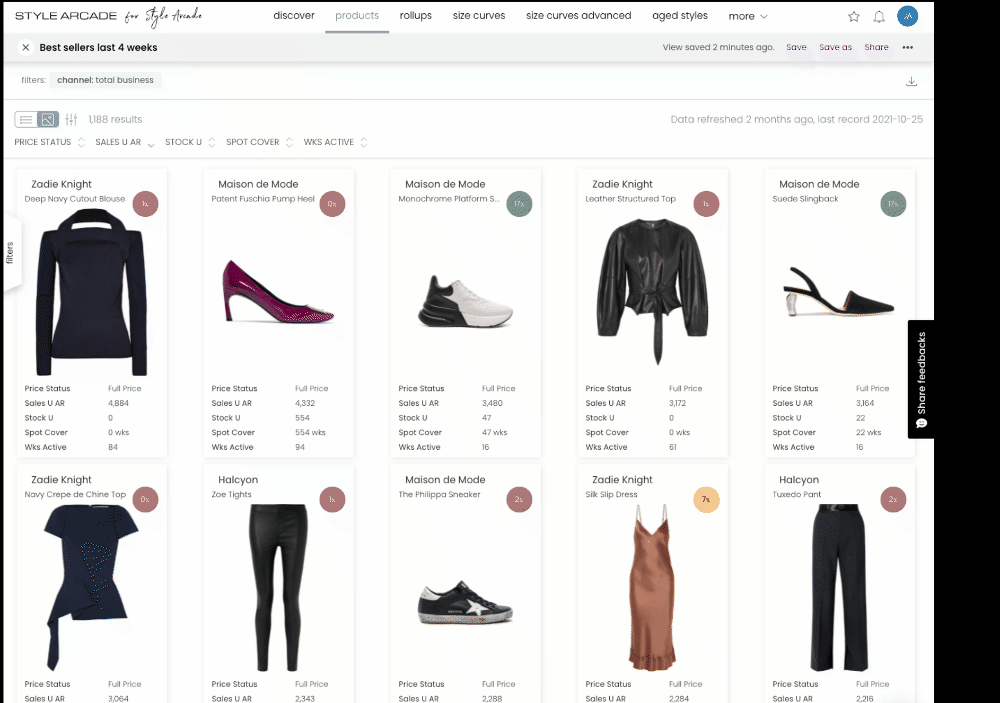Click the channel: total business filter chip
This screenshot has height=703, width=1000.
[105, 80]
